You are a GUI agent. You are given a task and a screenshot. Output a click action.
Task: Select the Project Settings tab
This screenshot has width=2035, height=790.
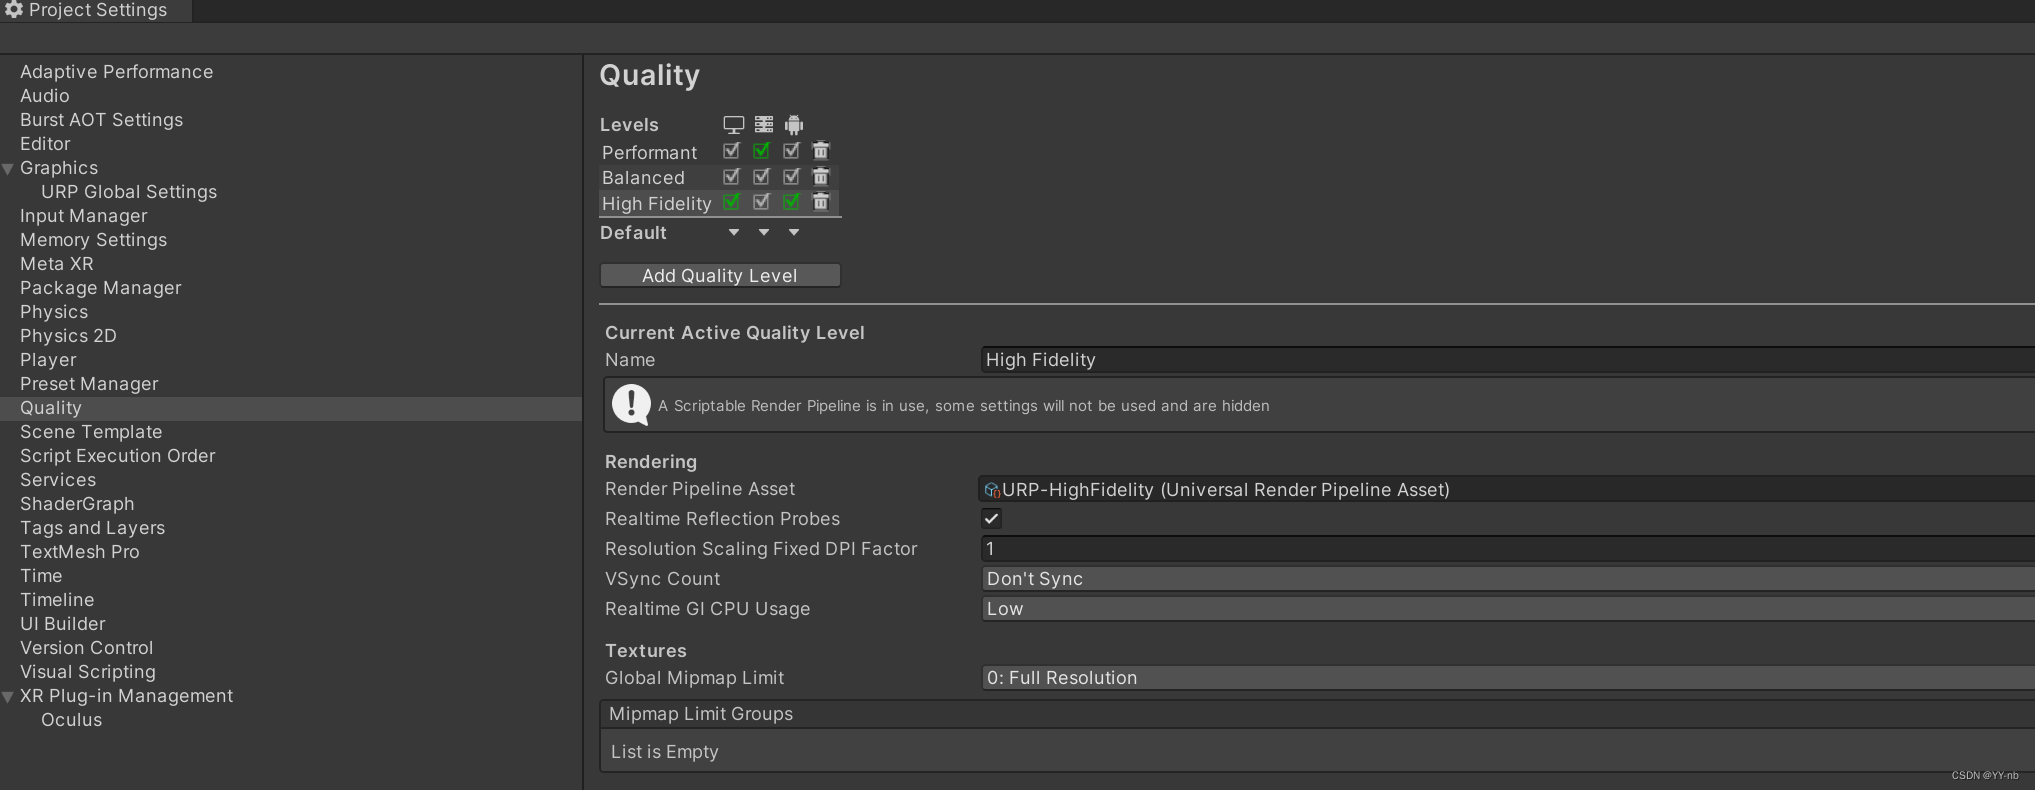tap(96, 10)
